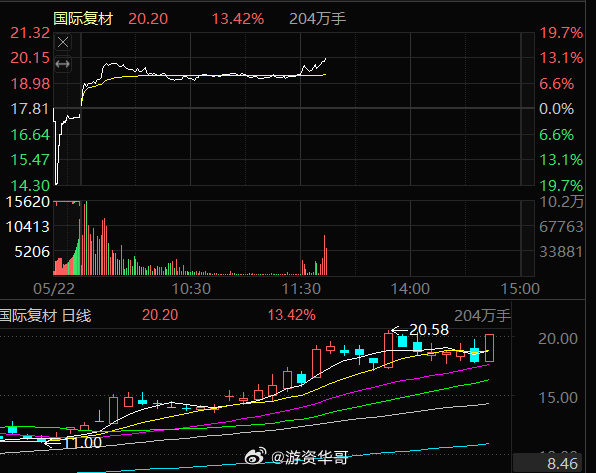Screen dimensions: 596x473
Task: Click the latest red daily candlestick
Action: pos(490,348)
